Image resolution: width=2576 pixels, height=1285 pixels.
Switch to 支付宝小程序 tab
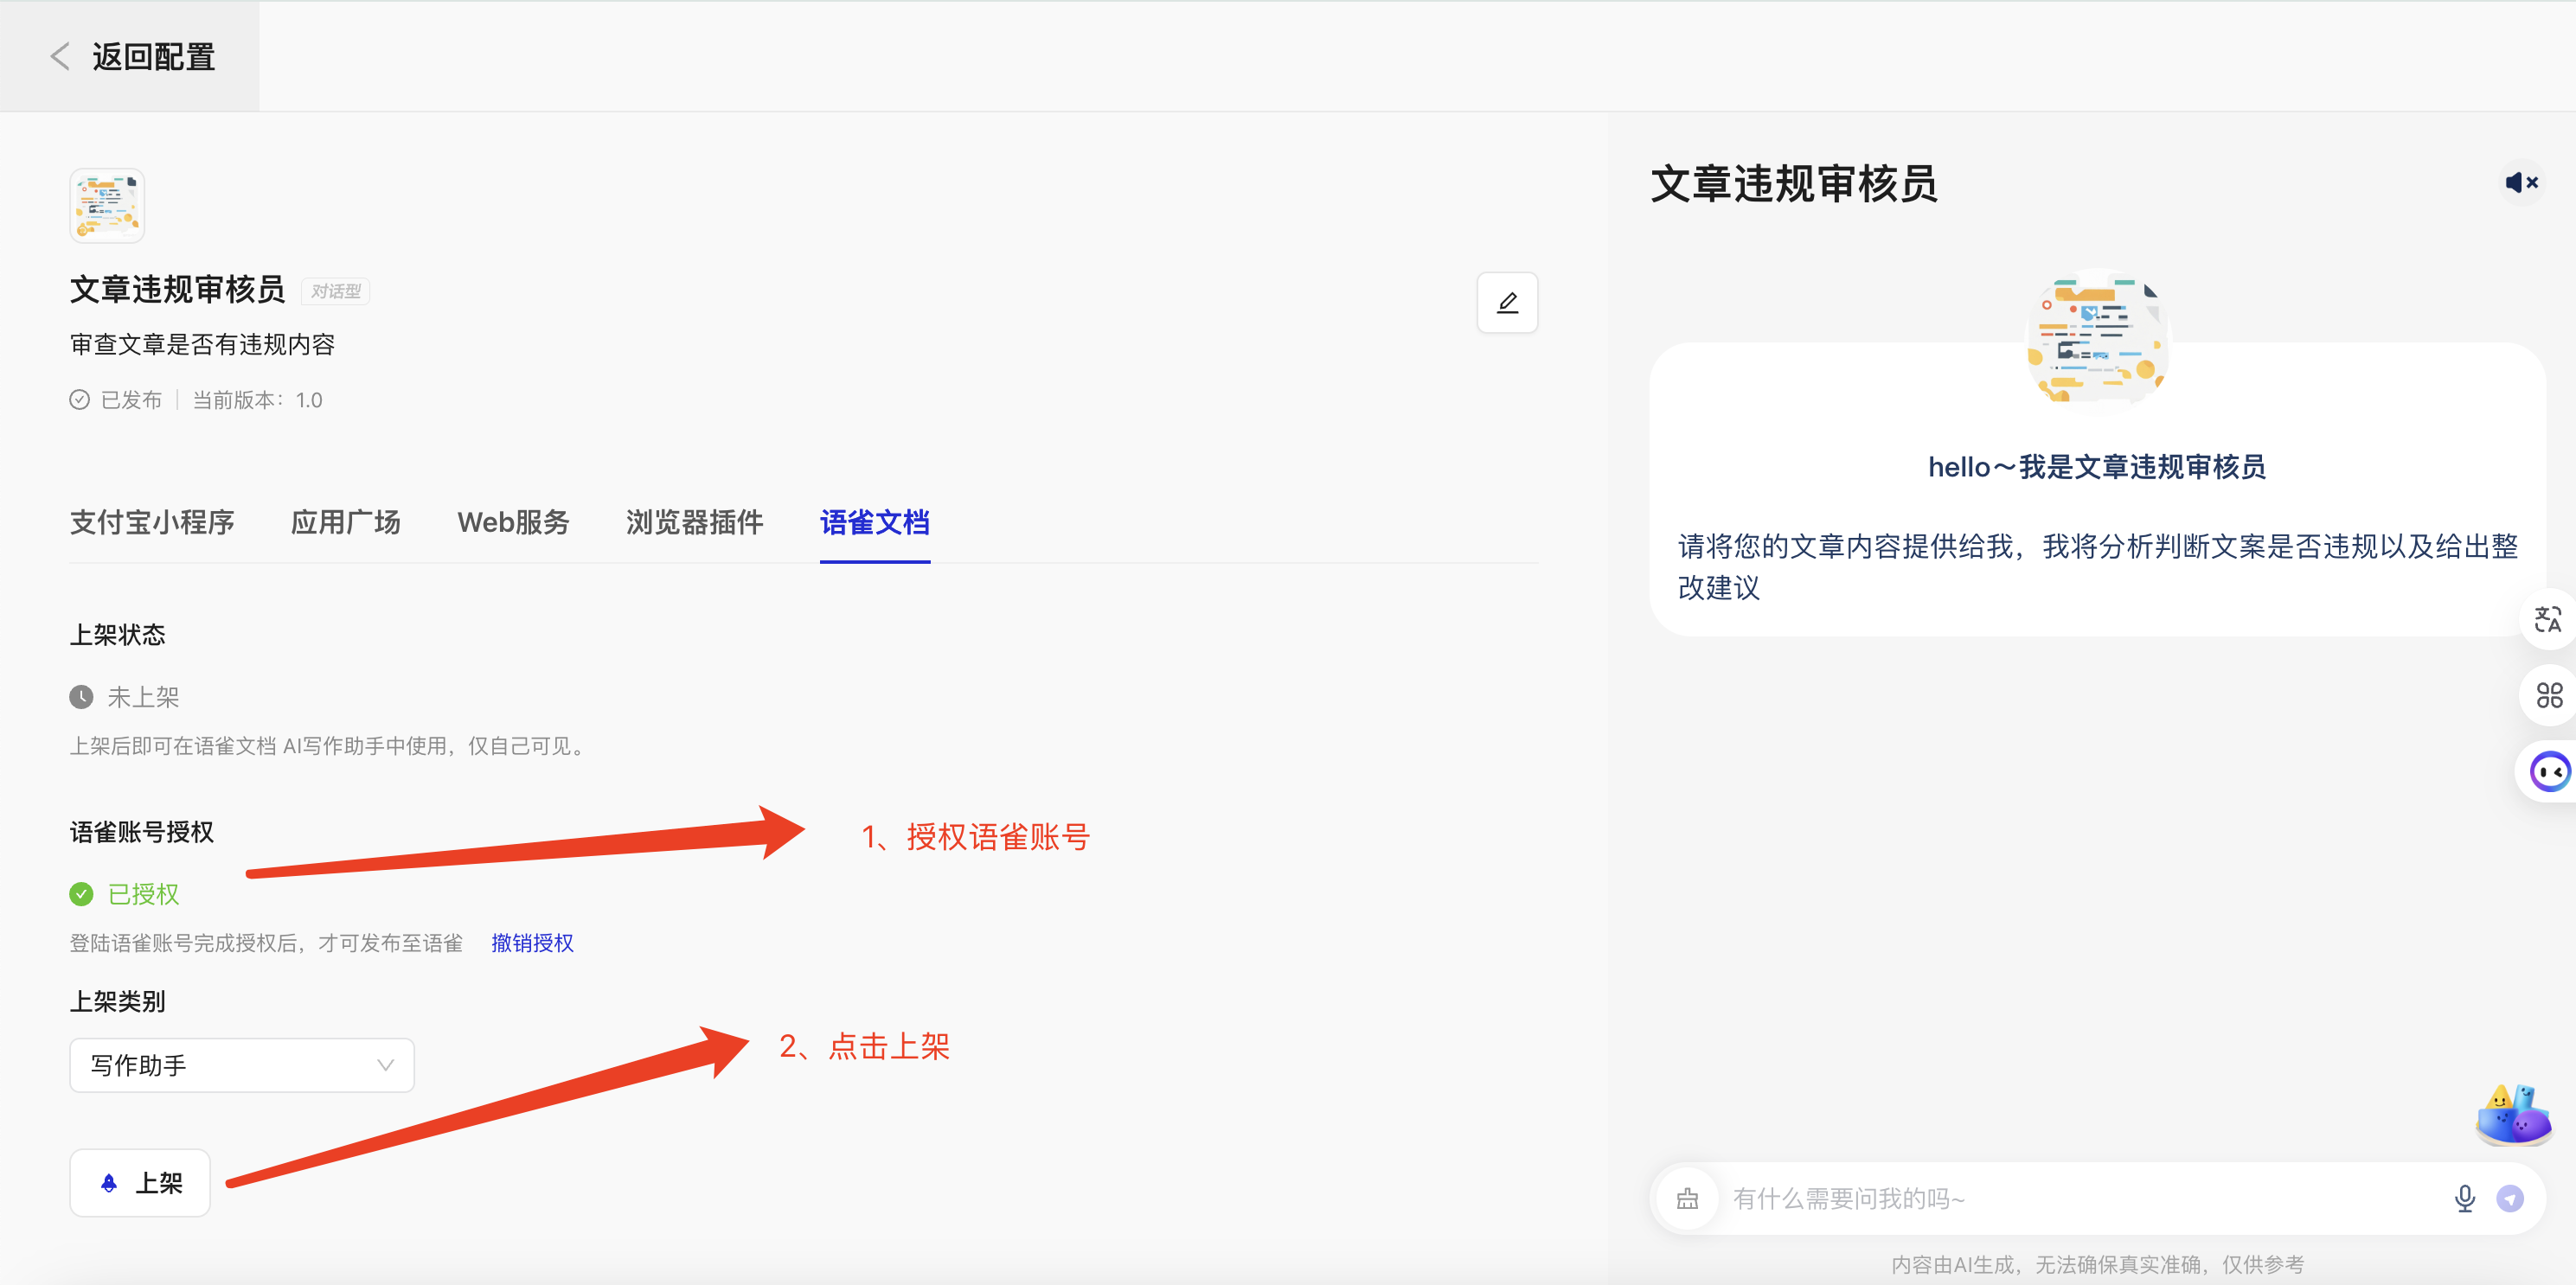(x=152, y=522)
